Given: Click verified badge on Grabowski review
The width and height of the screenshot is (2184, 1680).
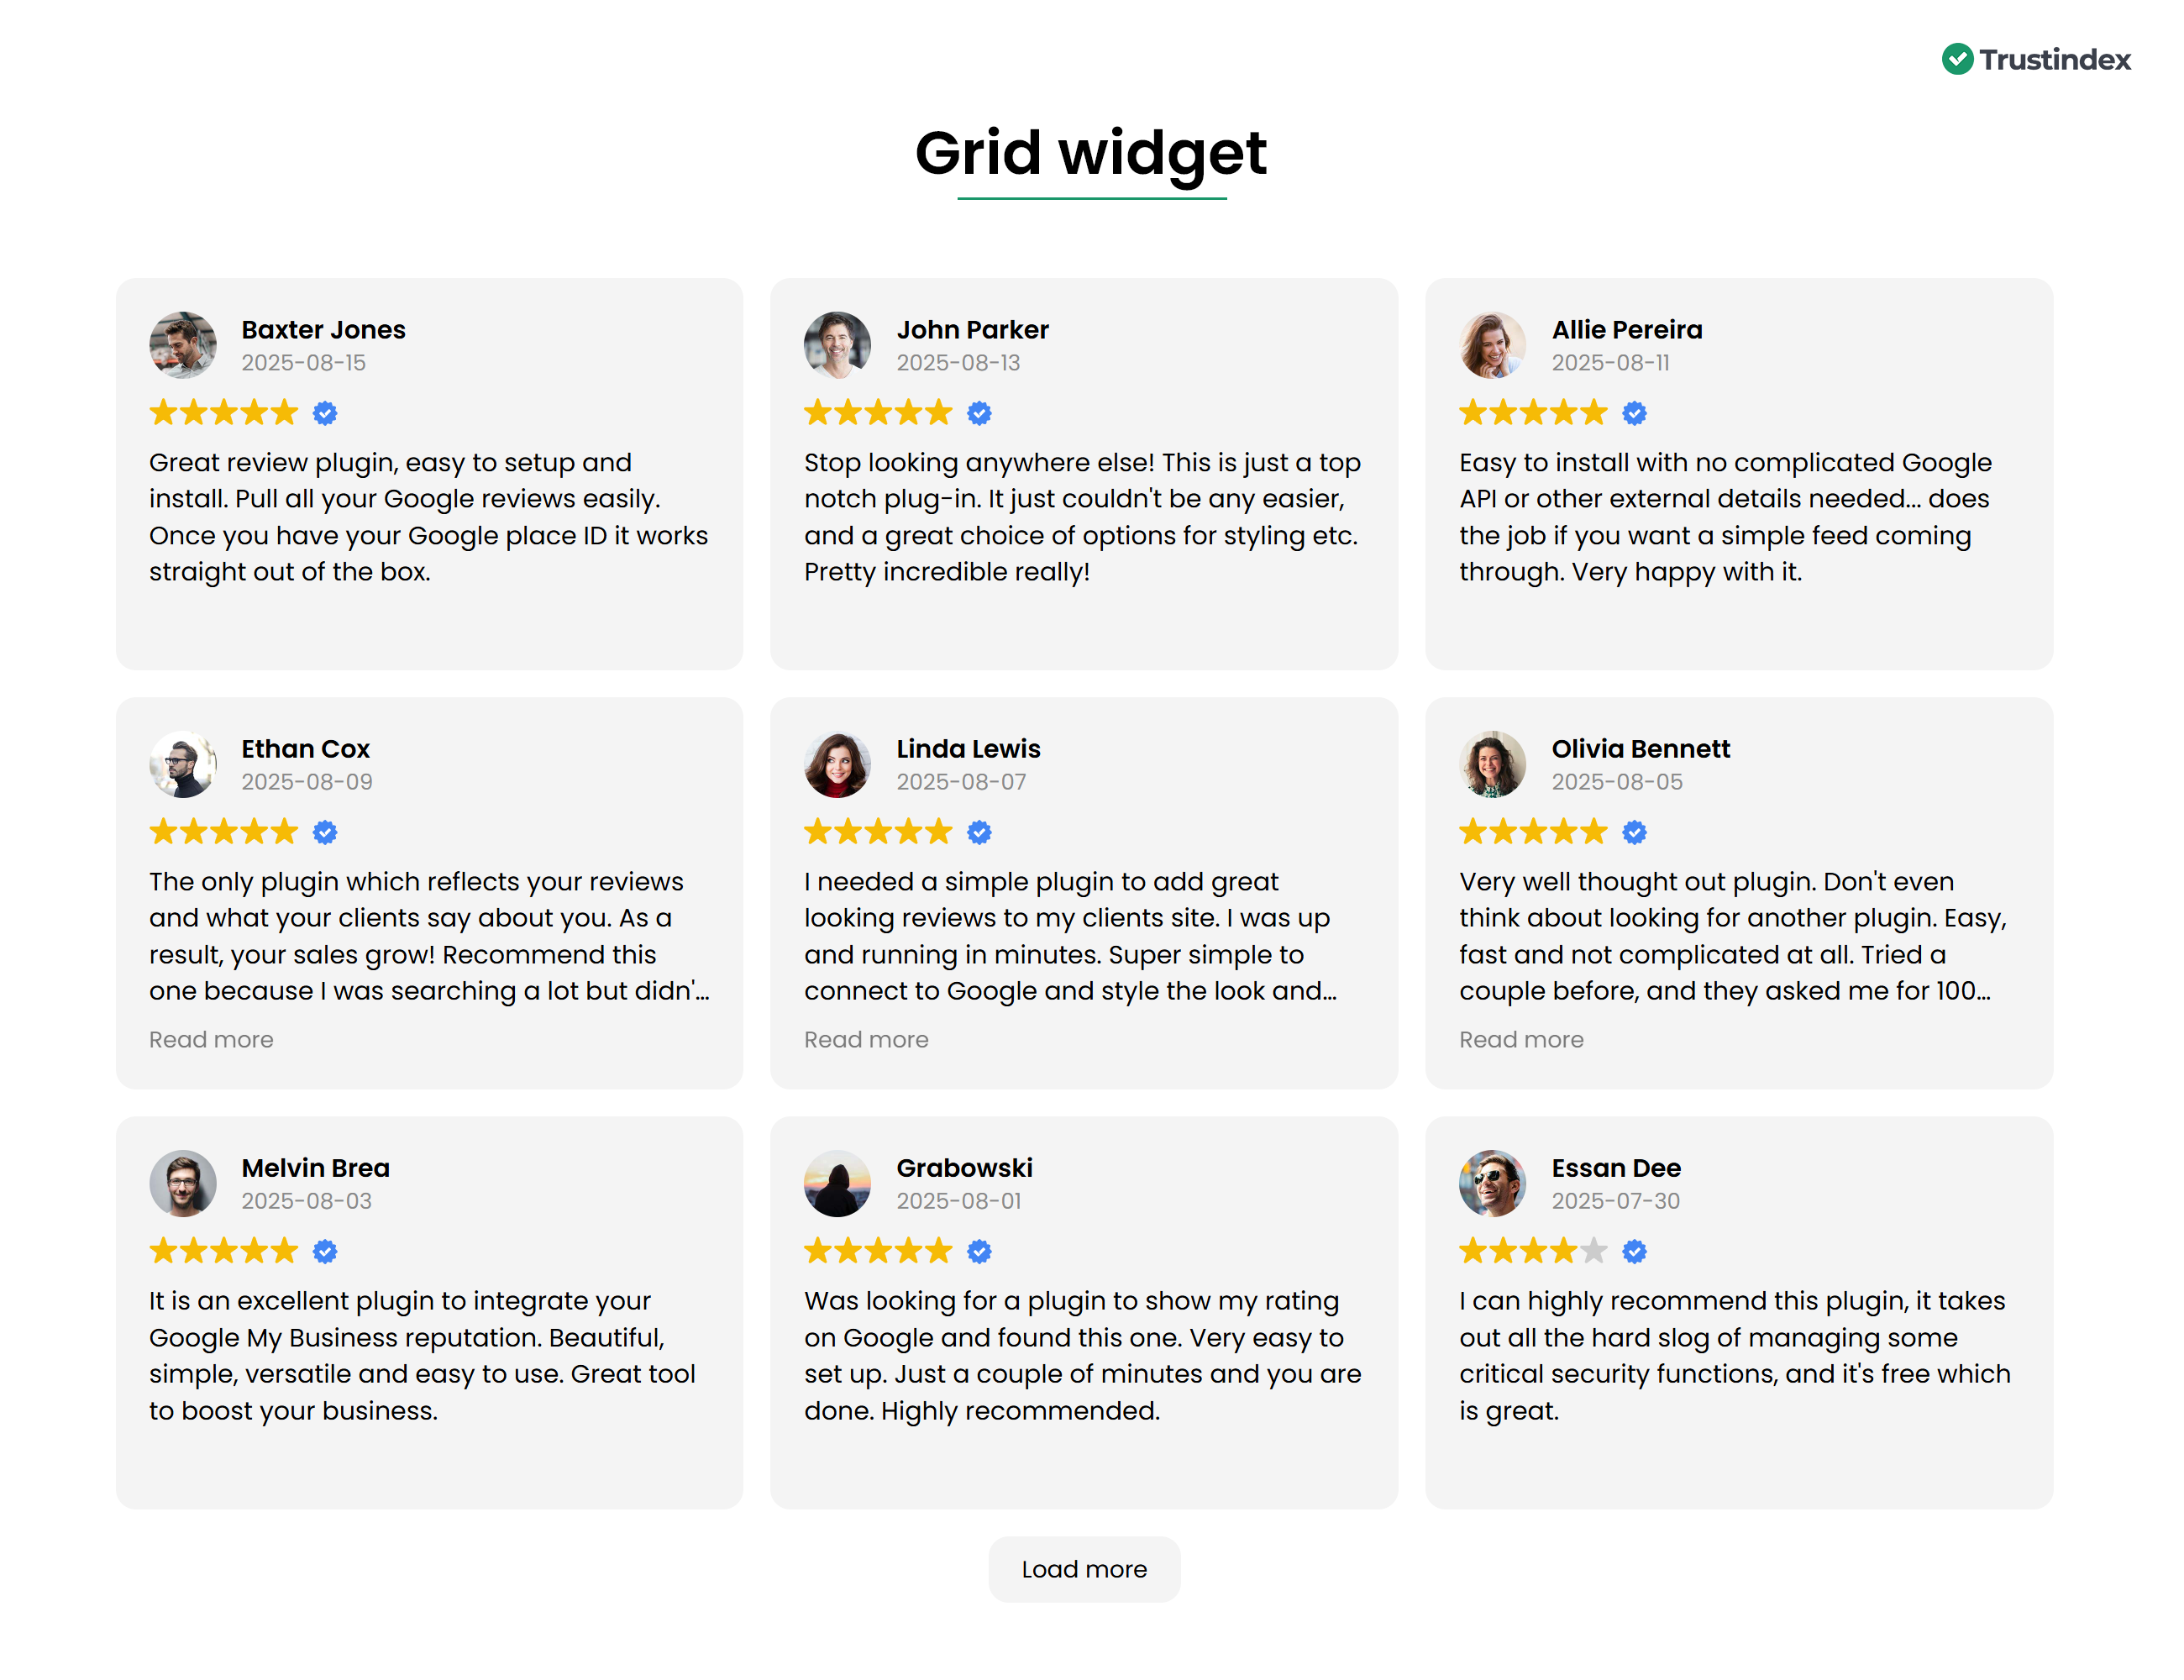Looking at the screenshot, I should [x=979, y=1251].
